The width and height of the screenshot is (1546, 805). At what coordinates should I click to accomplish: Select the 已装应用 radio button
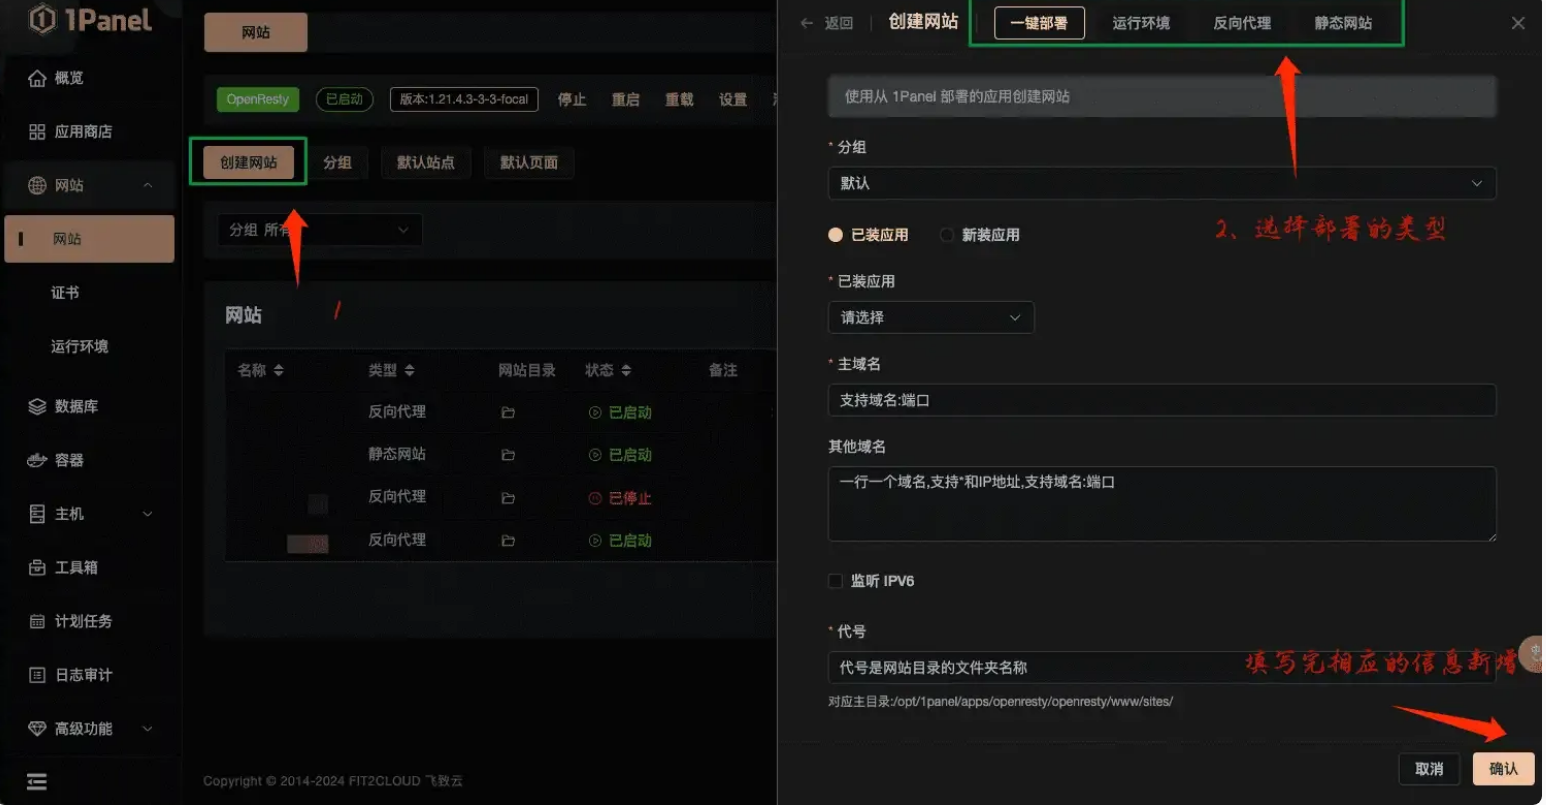pos(836,235)
